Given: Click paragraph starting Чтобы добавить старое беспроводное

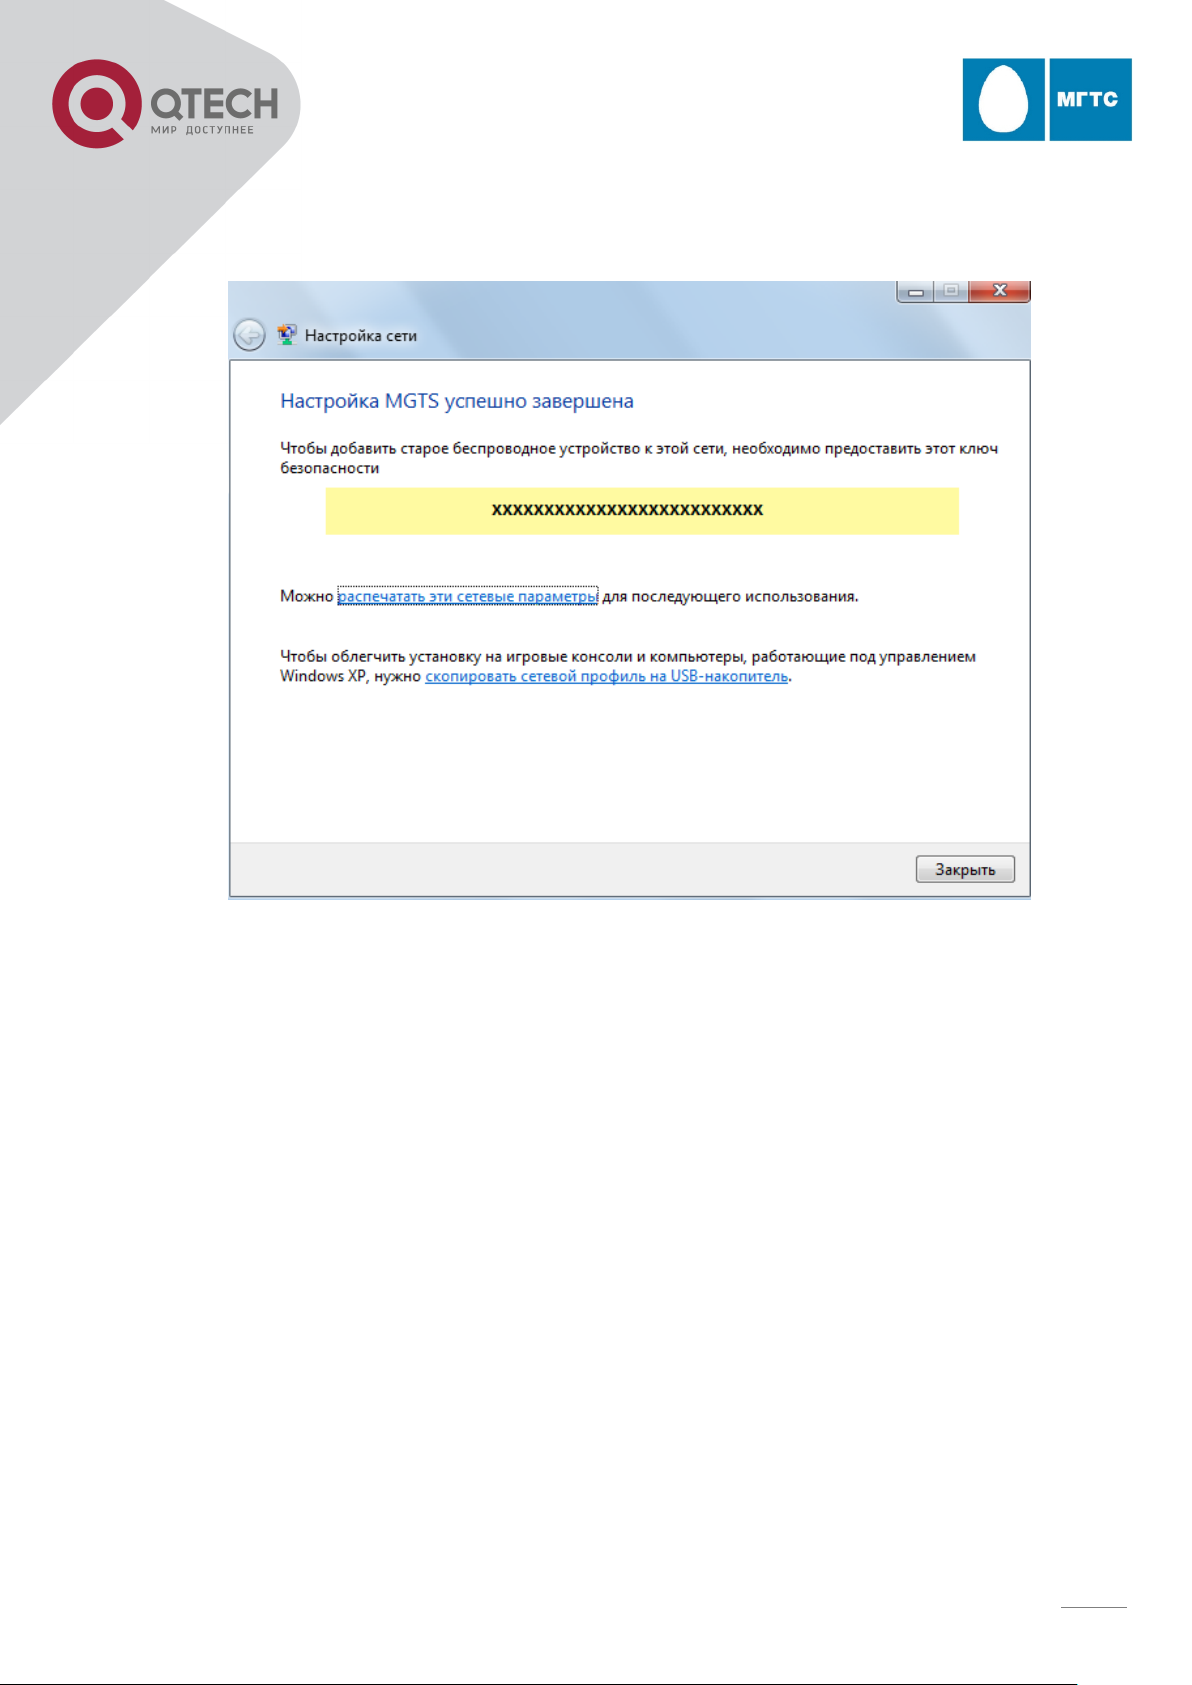Looking at the screenshot, I should click(x=639, y=458).
